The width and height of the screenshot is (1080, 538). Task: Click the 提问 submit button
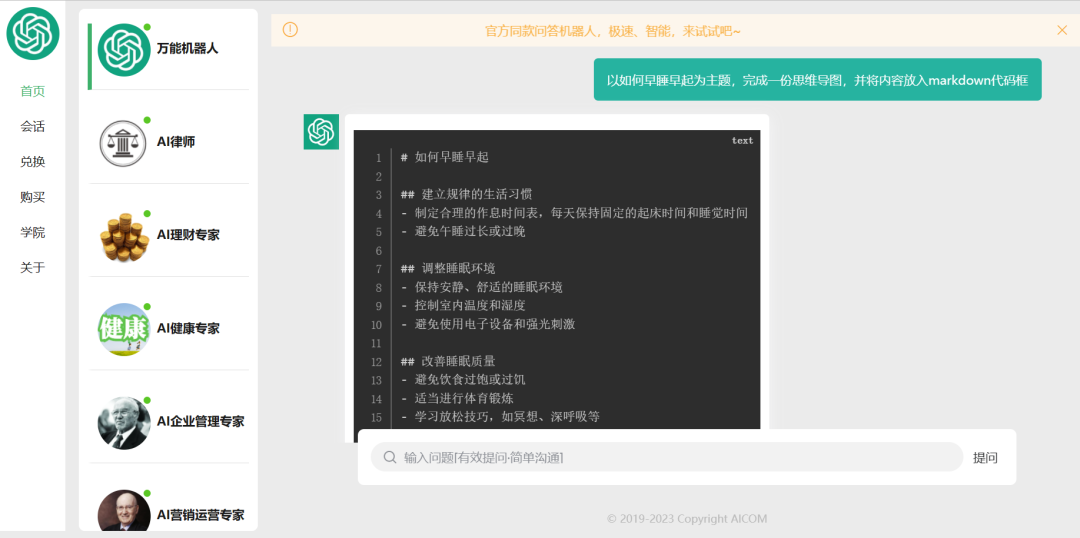coord(985,457)
